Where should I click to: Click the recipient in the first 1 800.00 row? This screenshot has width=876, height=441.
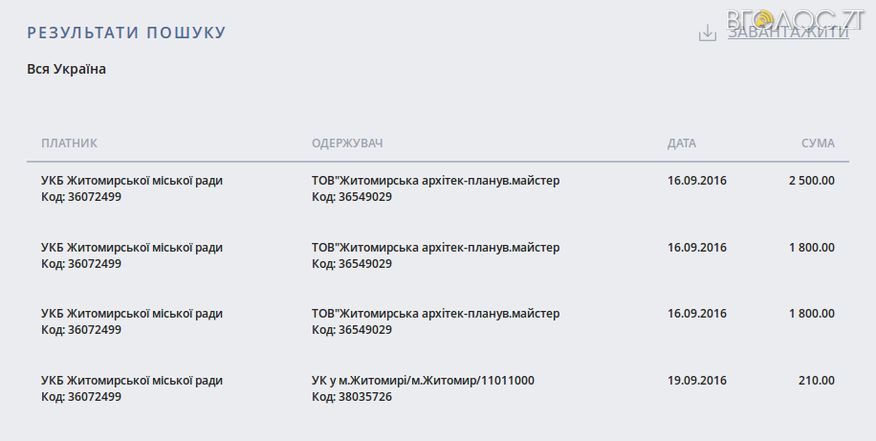point(435,247)
